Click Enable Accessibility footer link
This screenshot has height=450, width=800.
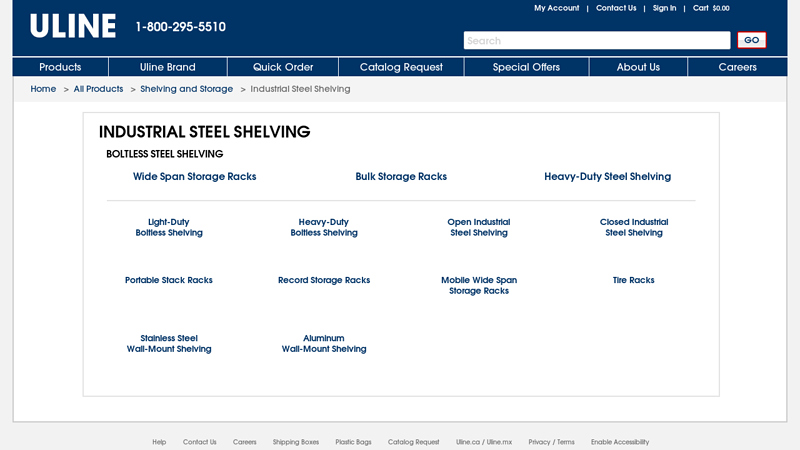[620, 442]
